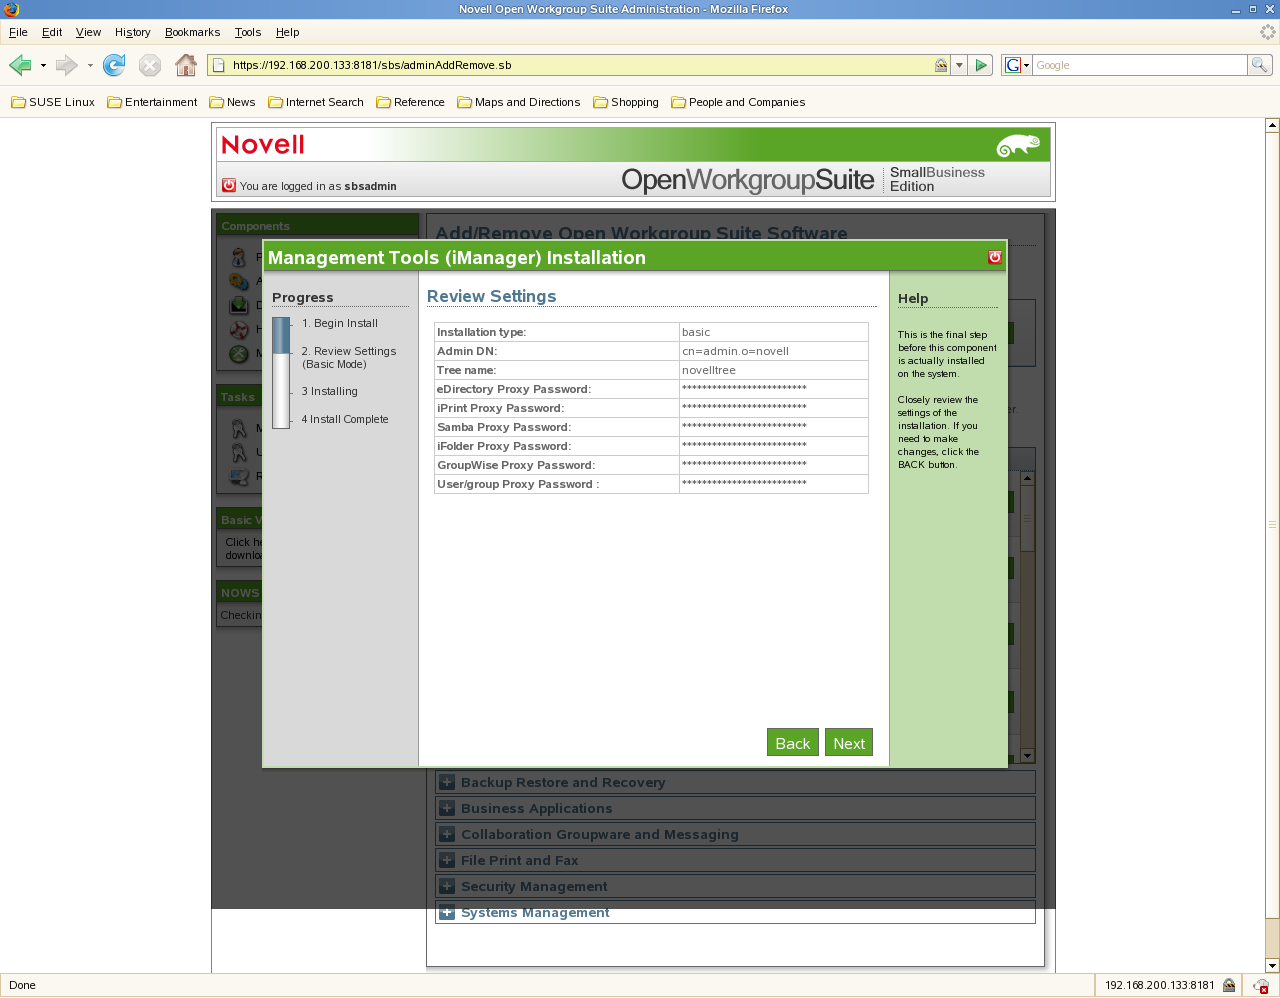Open the Internet Search bookmark folder

click(x=316, y=102)
